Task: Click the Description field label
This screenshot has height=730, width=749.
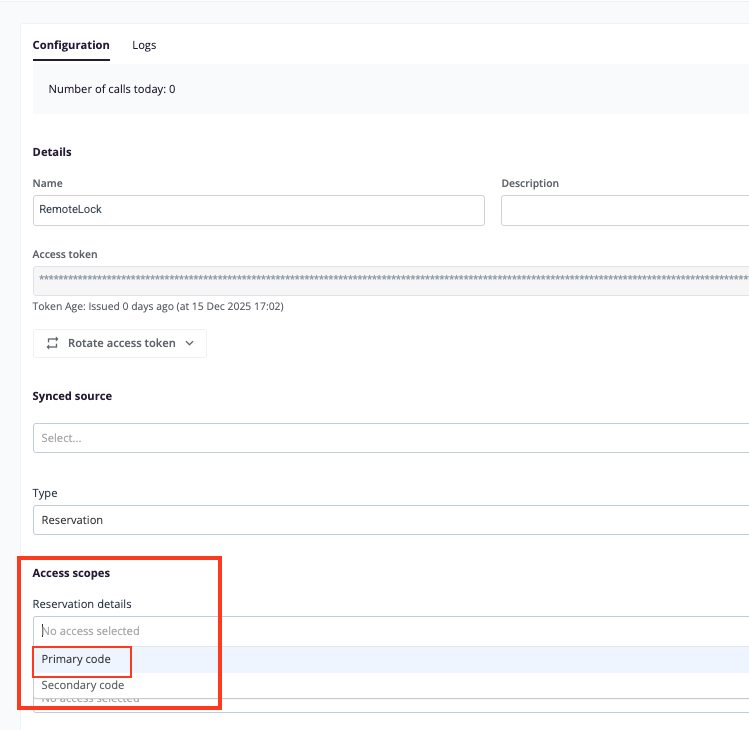Action: coord(530,184)
